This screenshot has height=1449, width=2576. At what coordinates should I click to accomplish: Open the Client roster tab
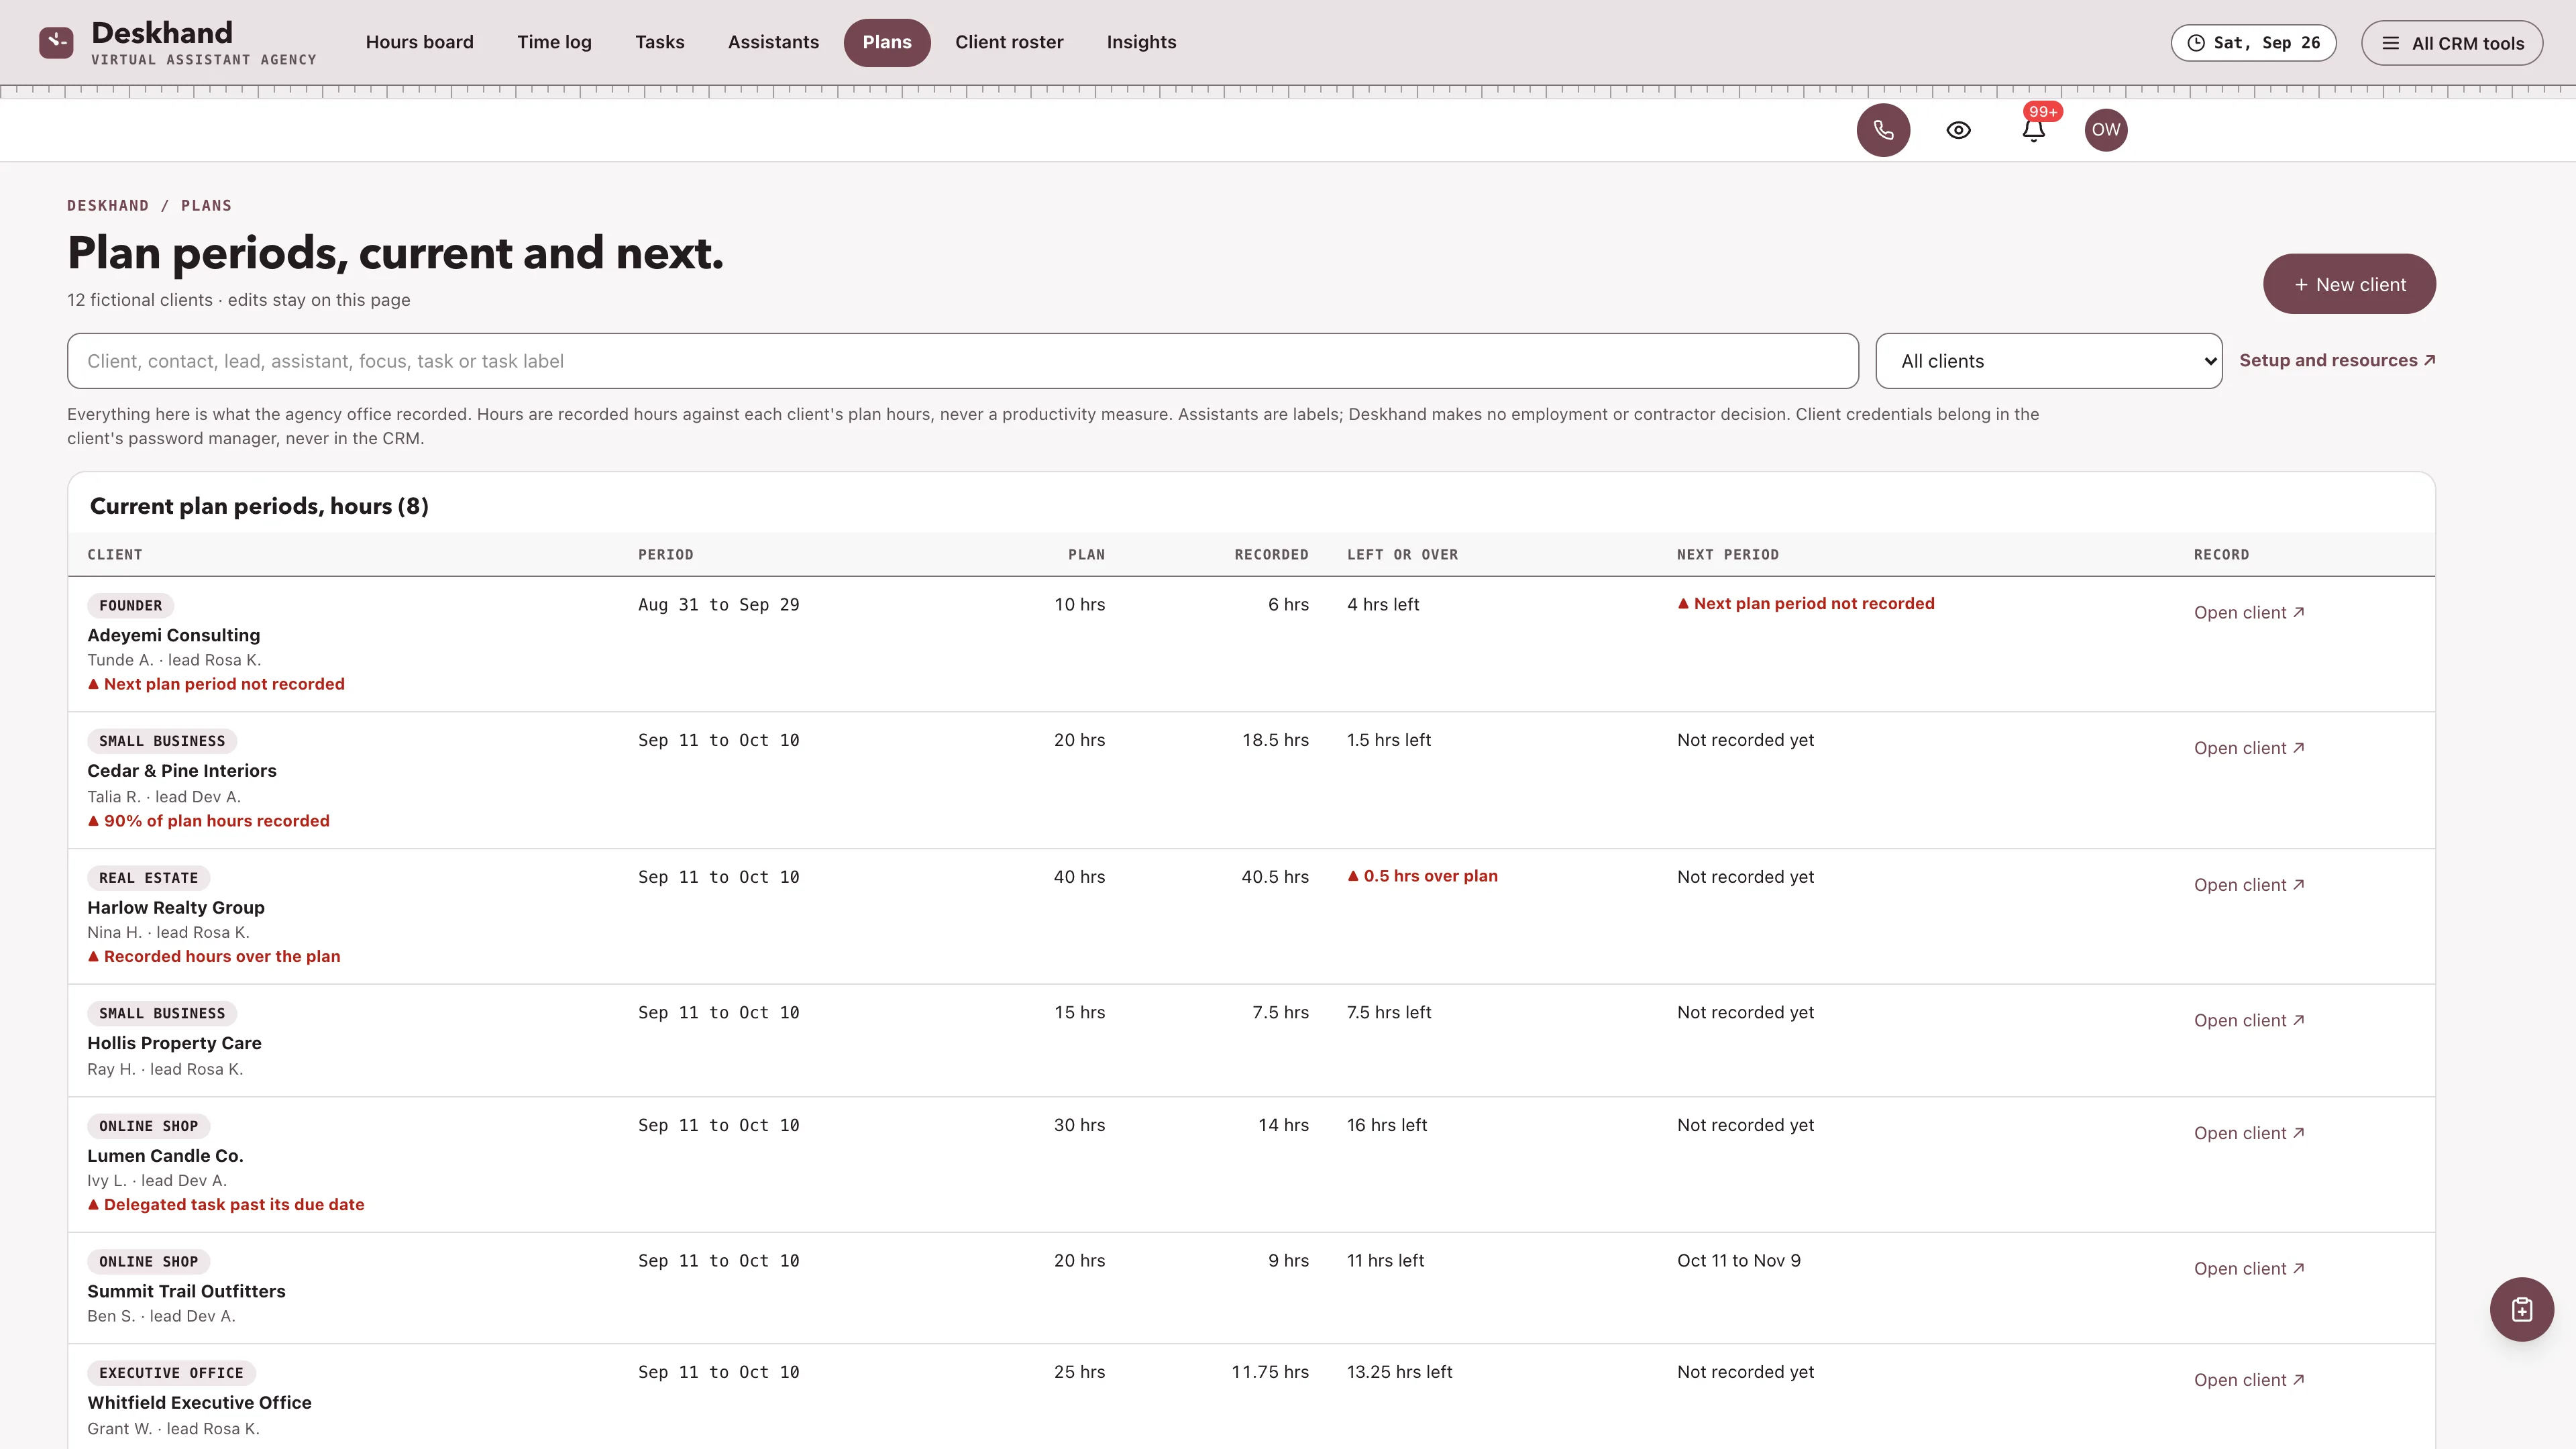coord(1009,42)
